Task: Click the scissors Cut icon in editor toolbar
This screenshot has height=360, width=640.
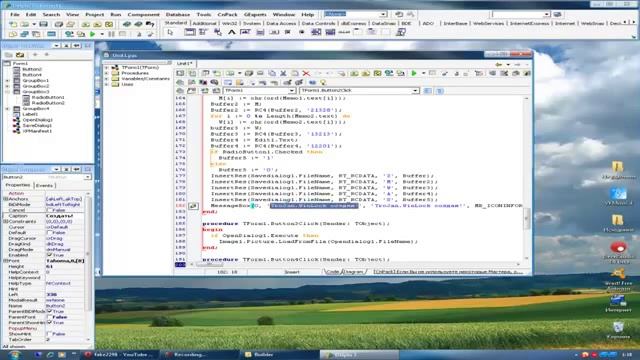Action: click(x=283, y=73)
